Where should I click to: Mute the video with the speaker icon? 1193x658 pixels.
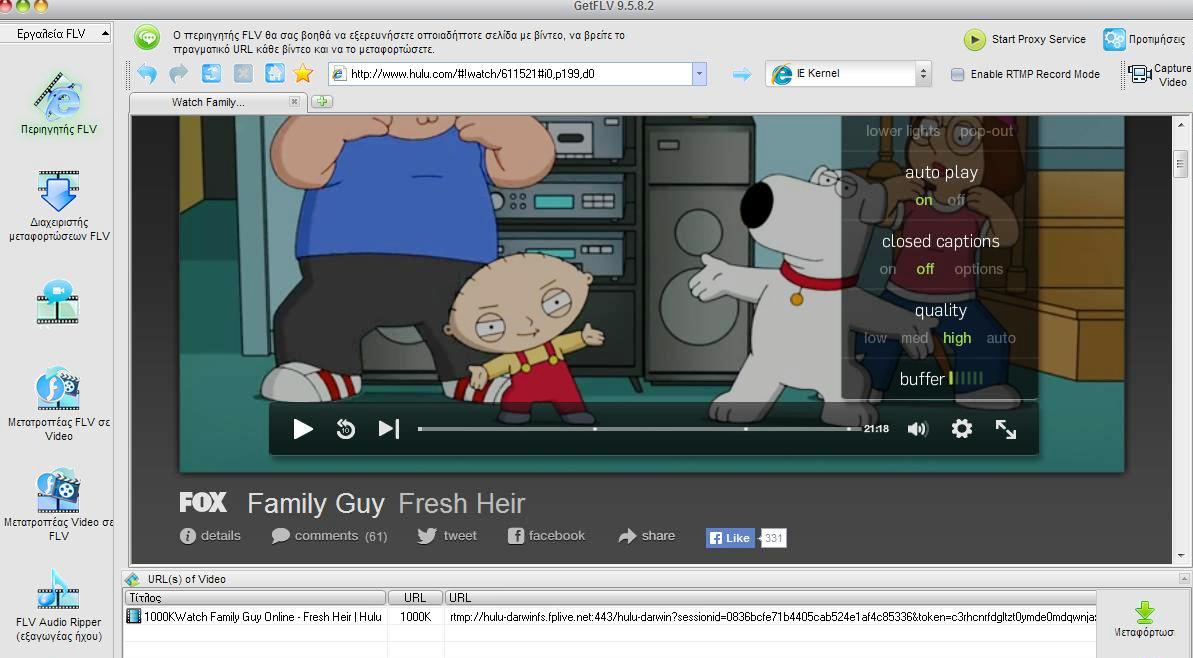click(x=917, y=429)
